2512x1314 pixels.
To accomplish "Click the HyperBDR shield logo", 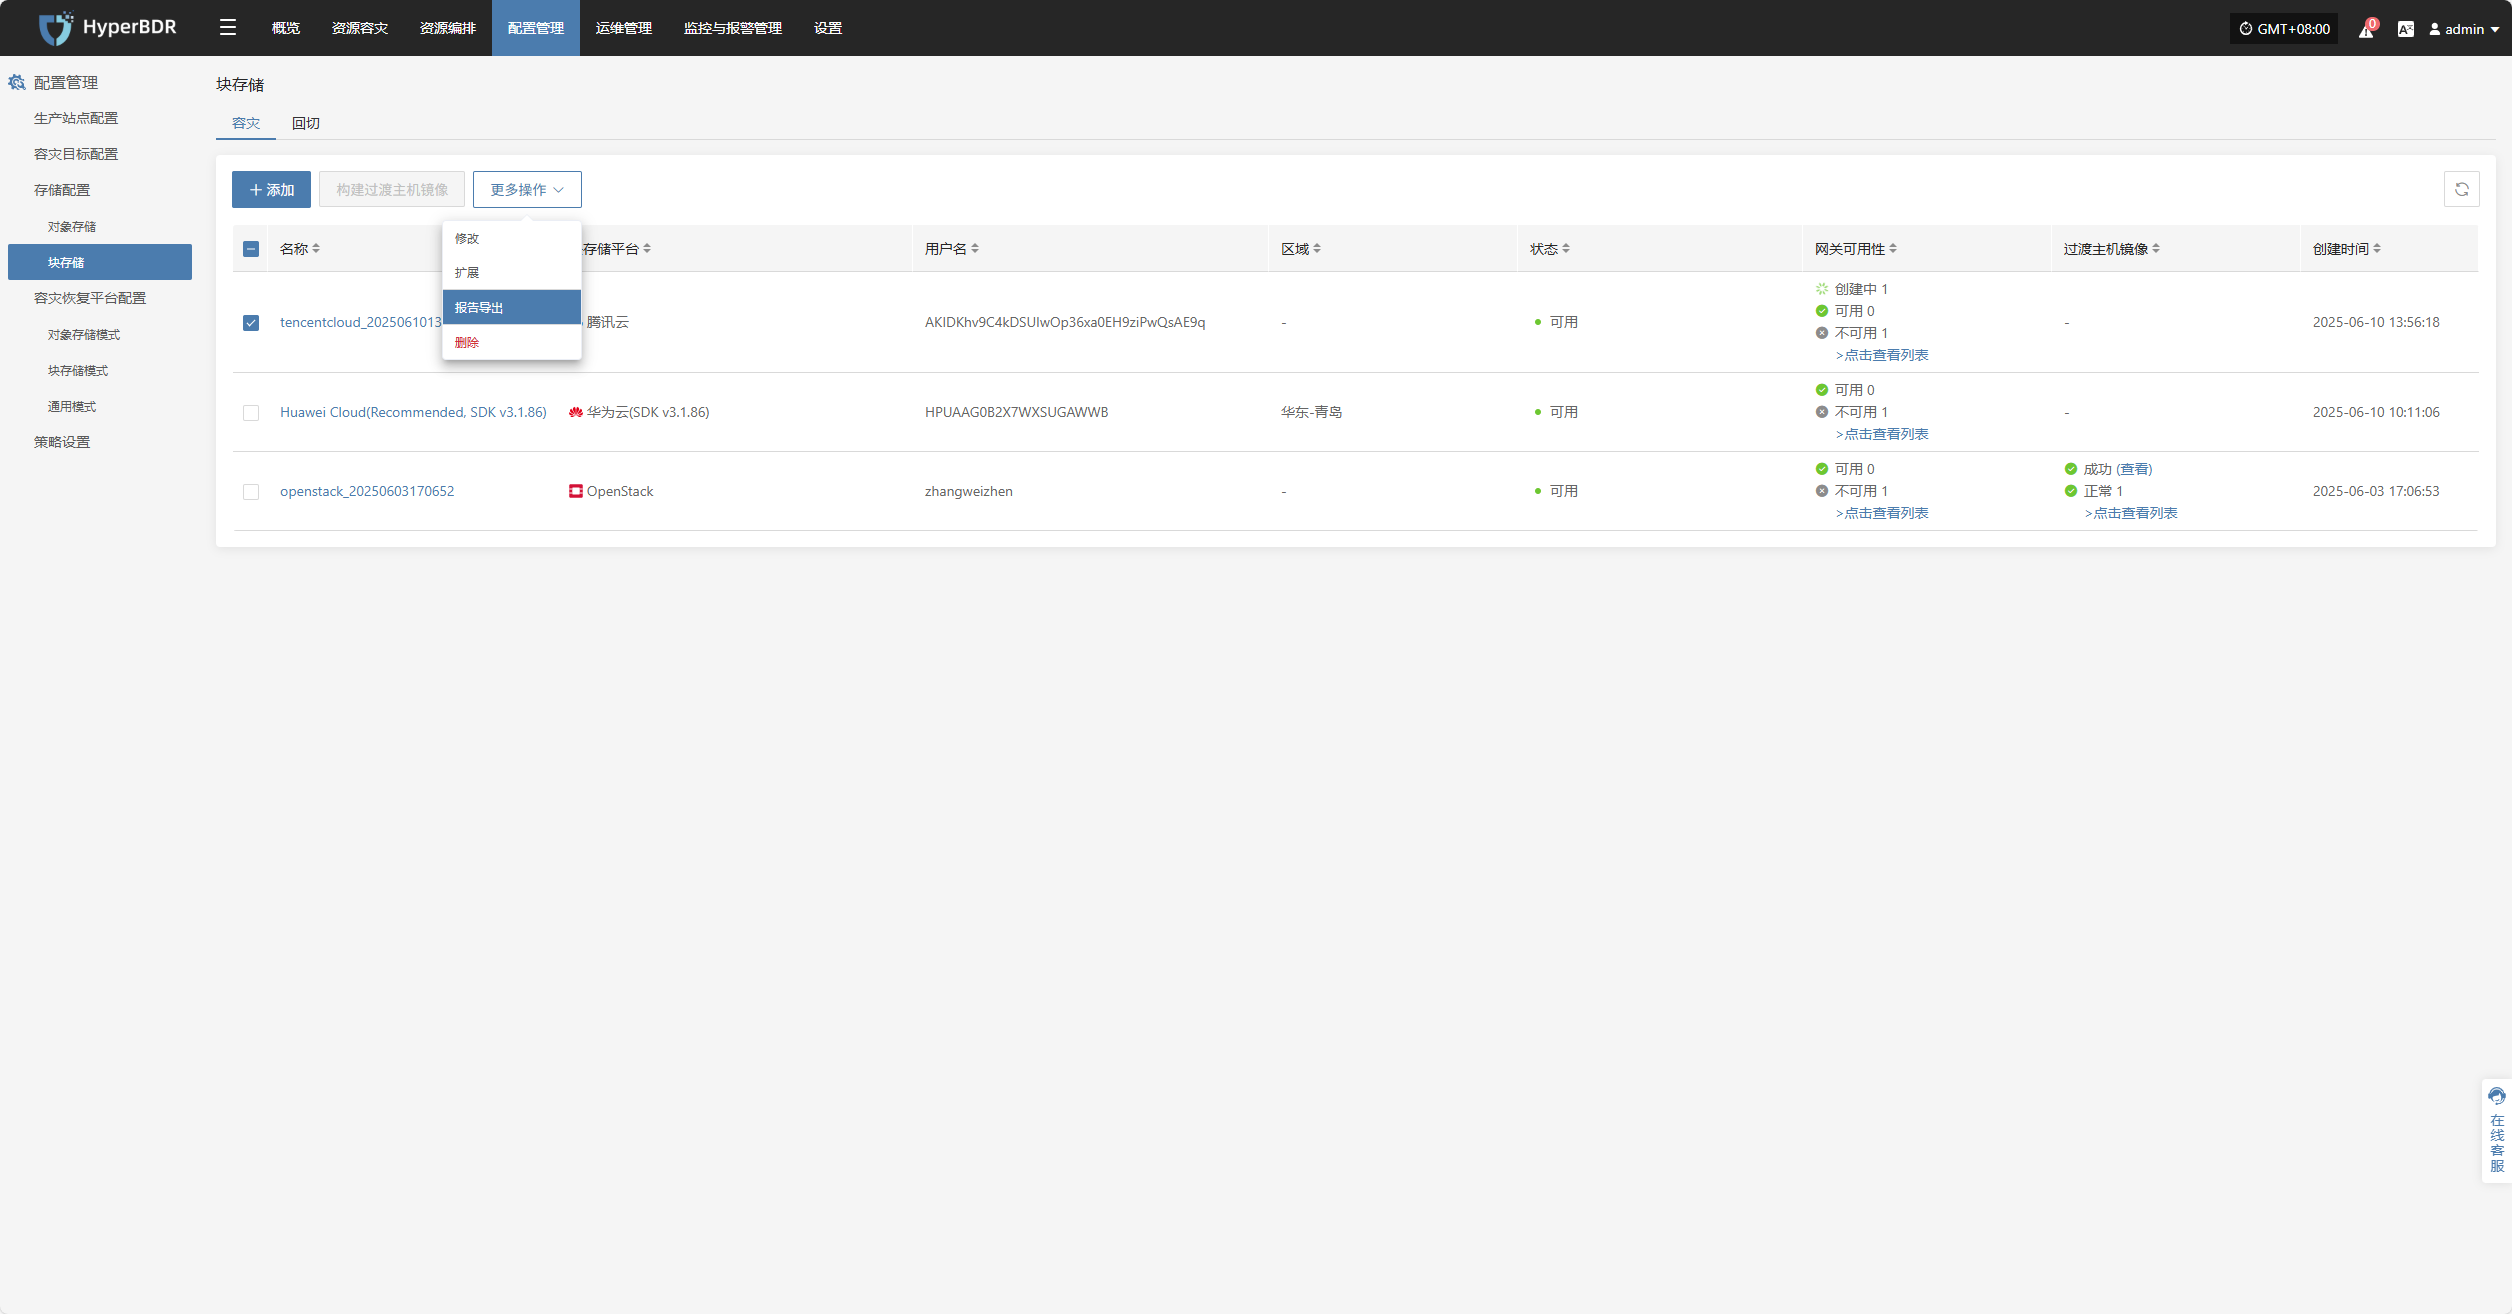I will [x=55, y=28].
